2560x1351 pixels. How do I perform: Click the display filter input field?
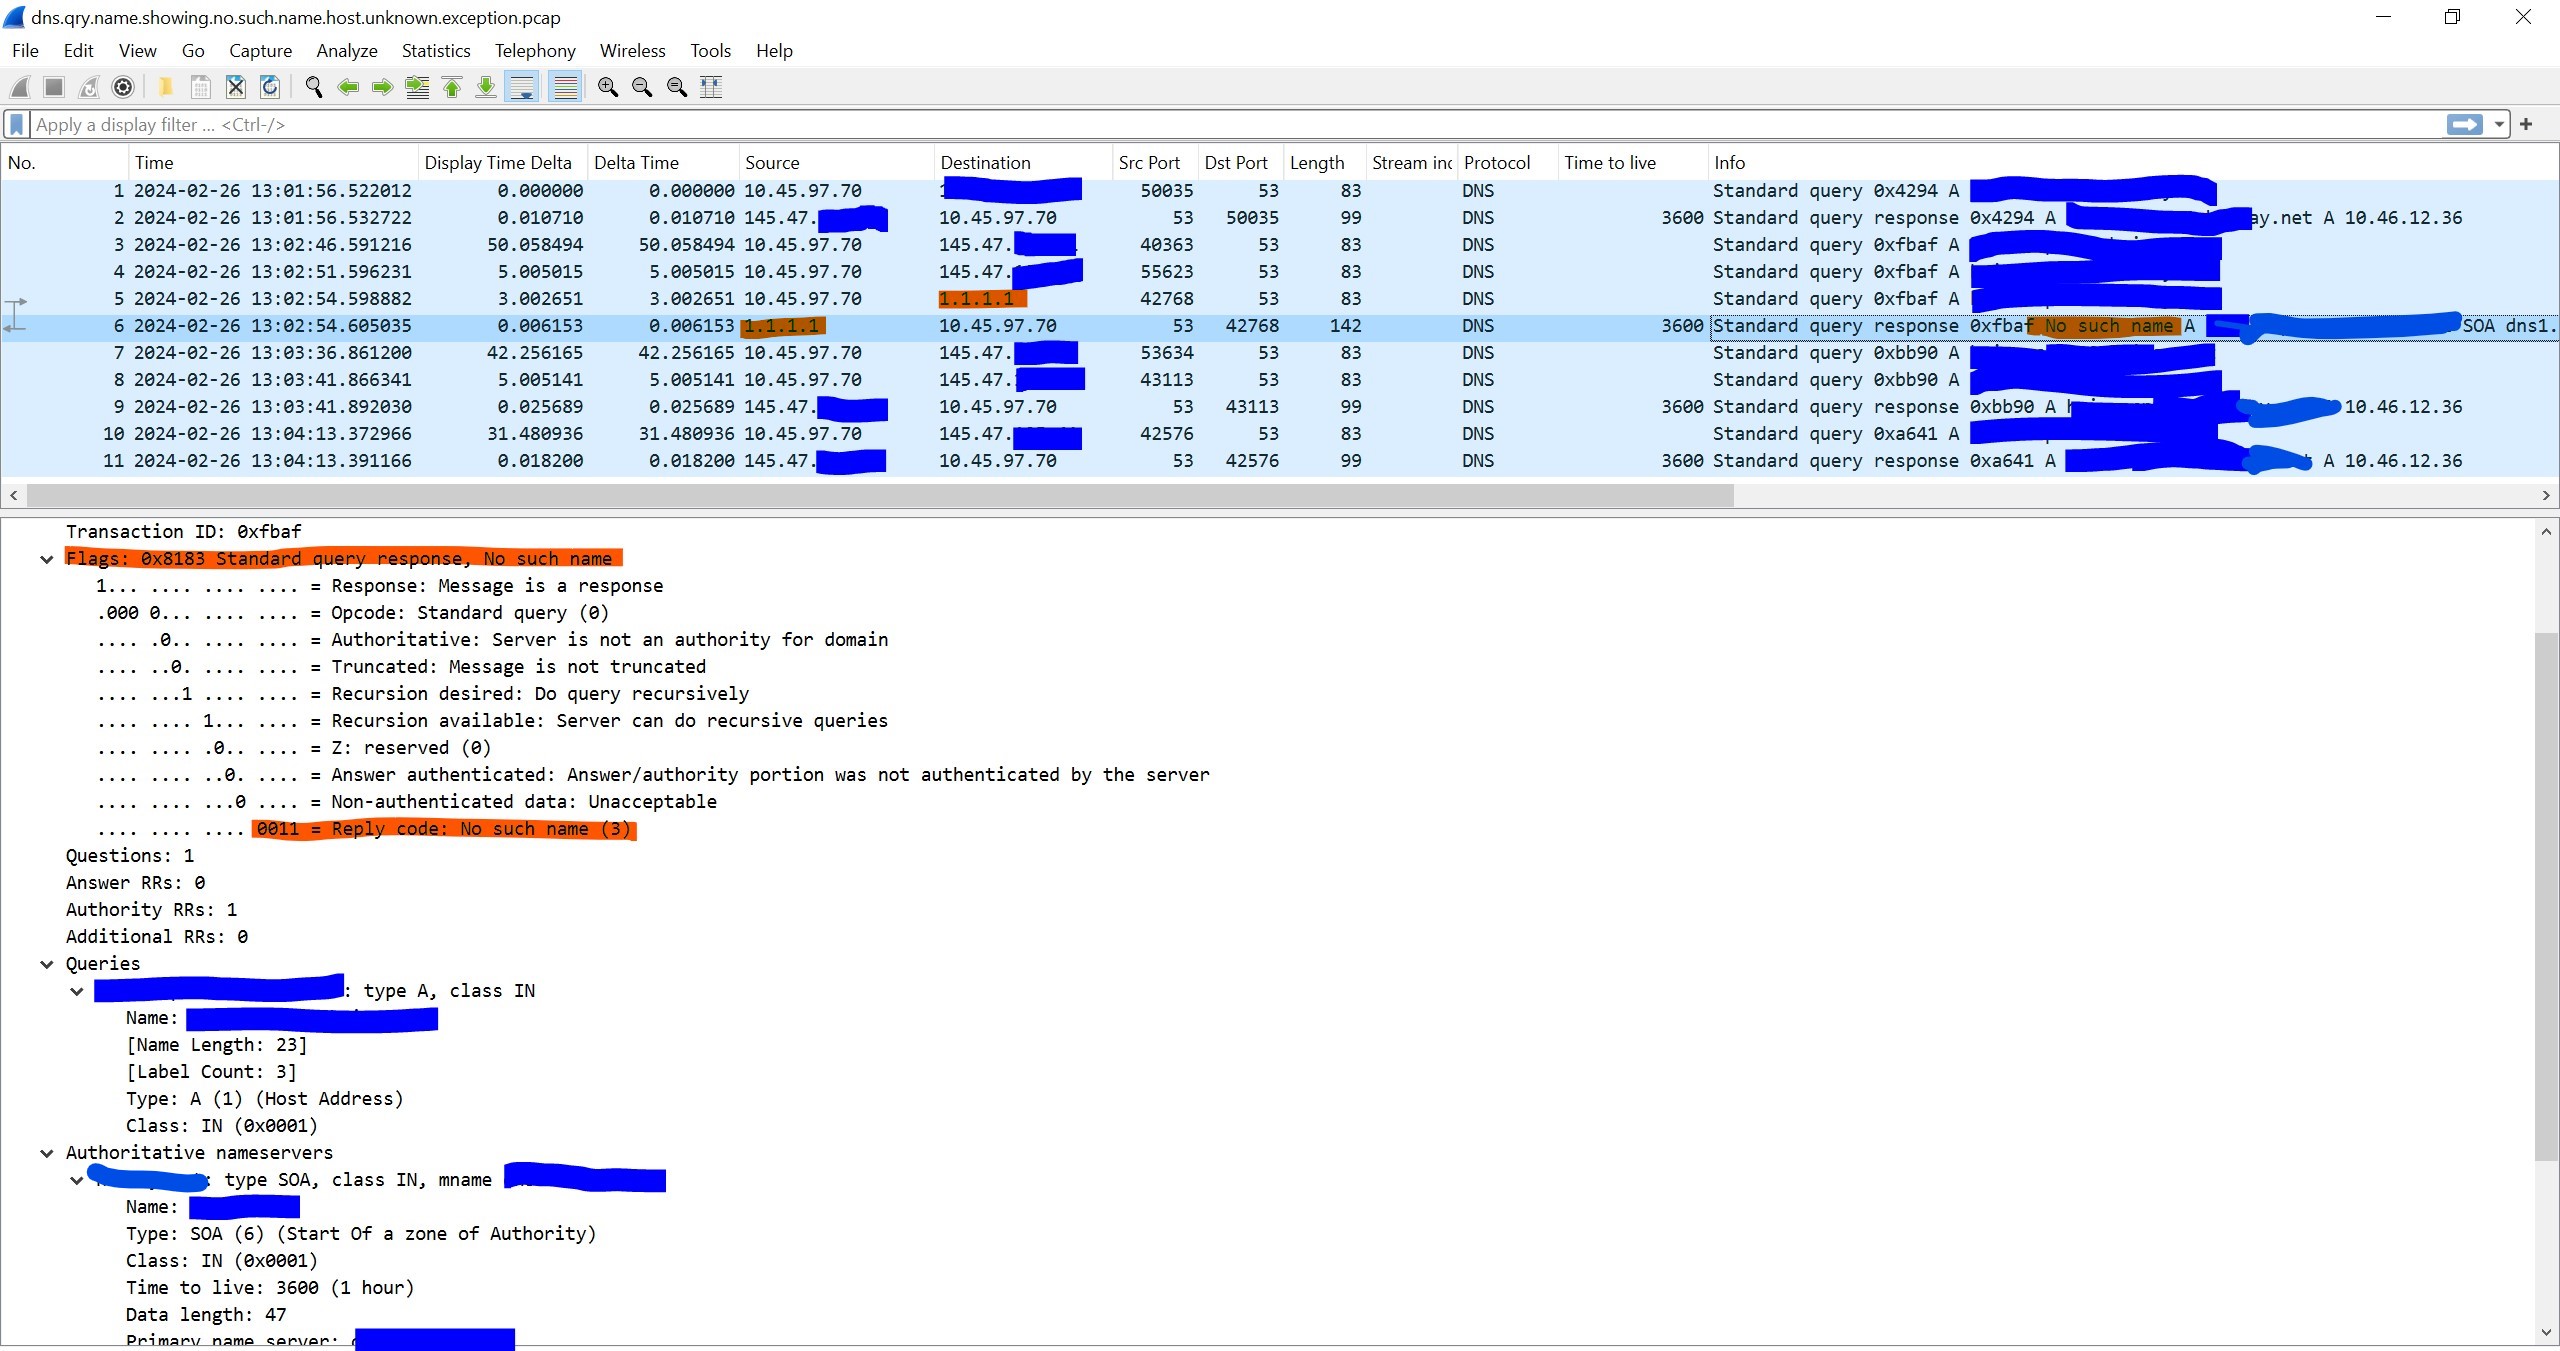pyautogui.click(x=1200, y=124)
